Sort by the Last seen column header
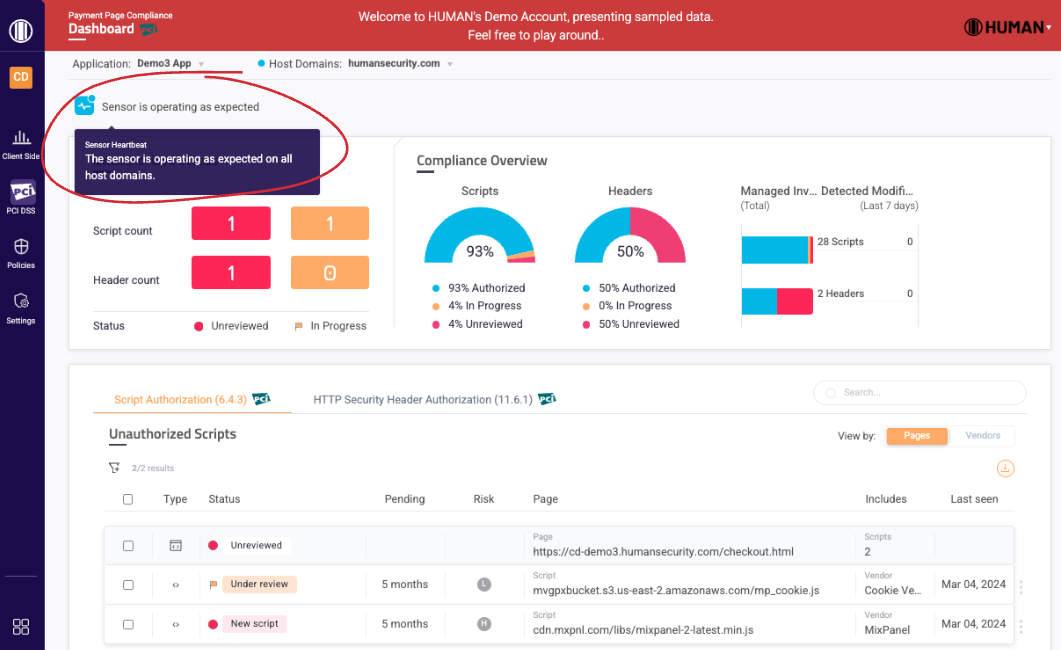Image resolution: width=1061 pixels, height=650 pixels. click(974, 499)
